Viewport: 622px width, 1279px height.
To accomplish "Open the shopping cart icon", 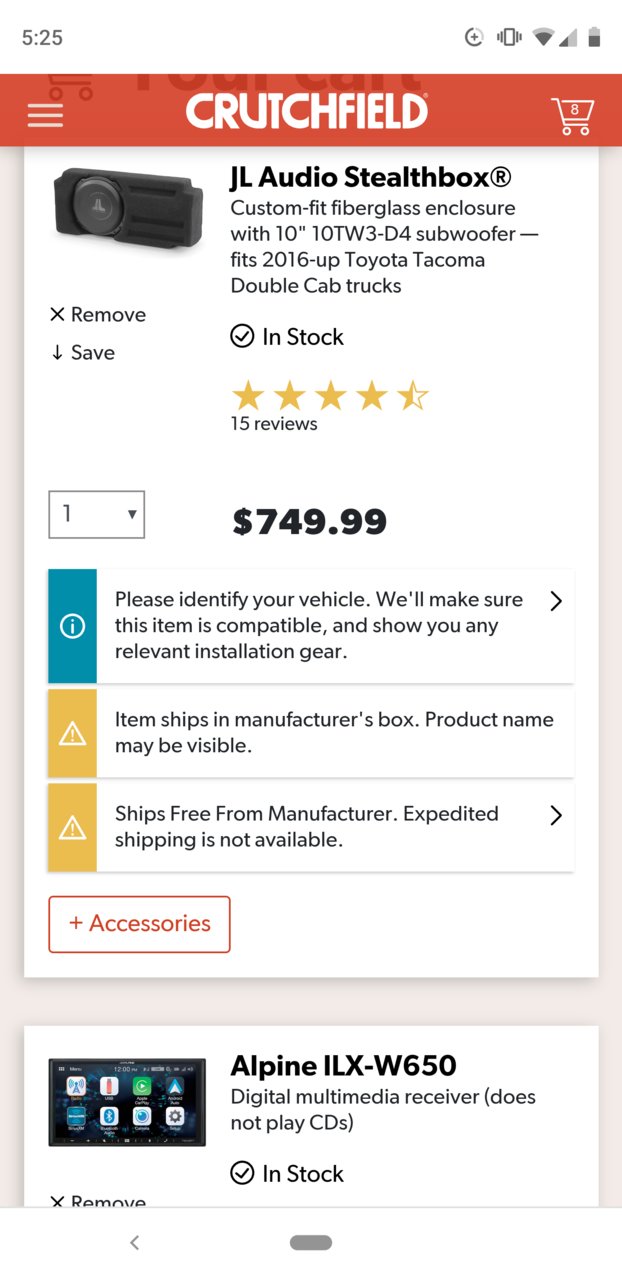I will 573,115.
